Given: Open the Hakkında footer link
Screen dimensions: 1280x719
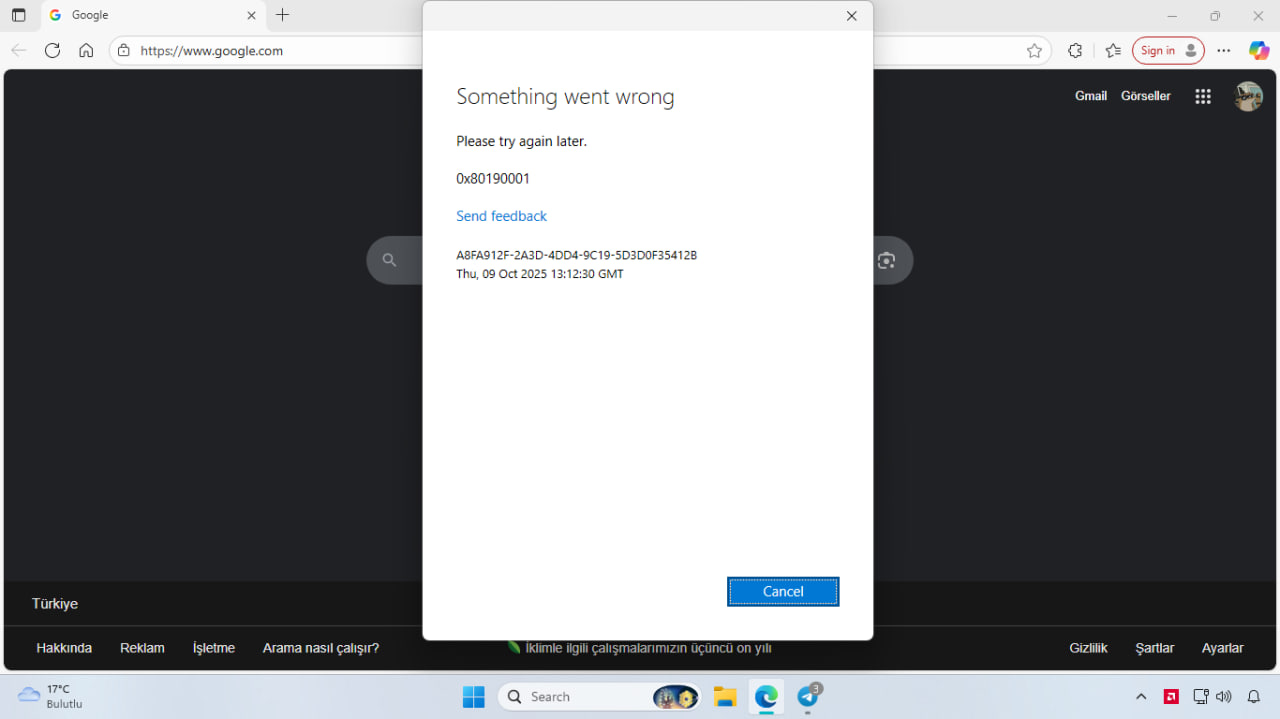Looking at the screenshot, I should click(64, 648).
